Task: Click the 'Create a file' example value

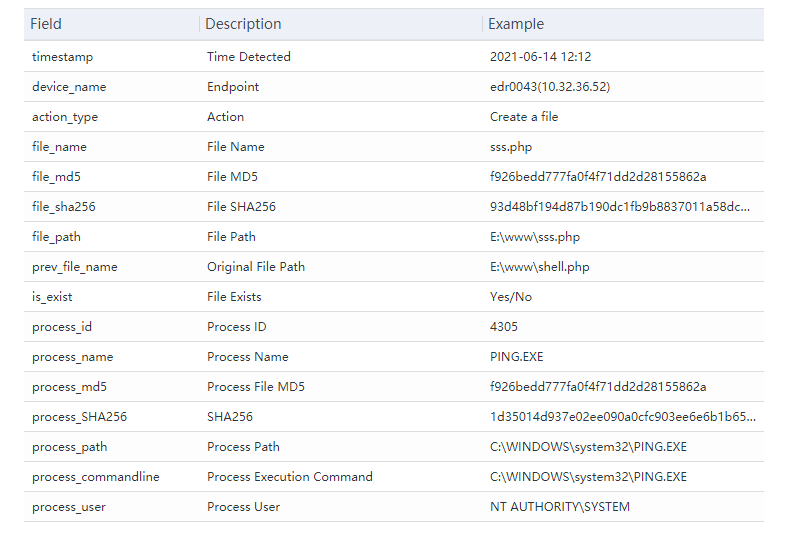Action: 524,117
